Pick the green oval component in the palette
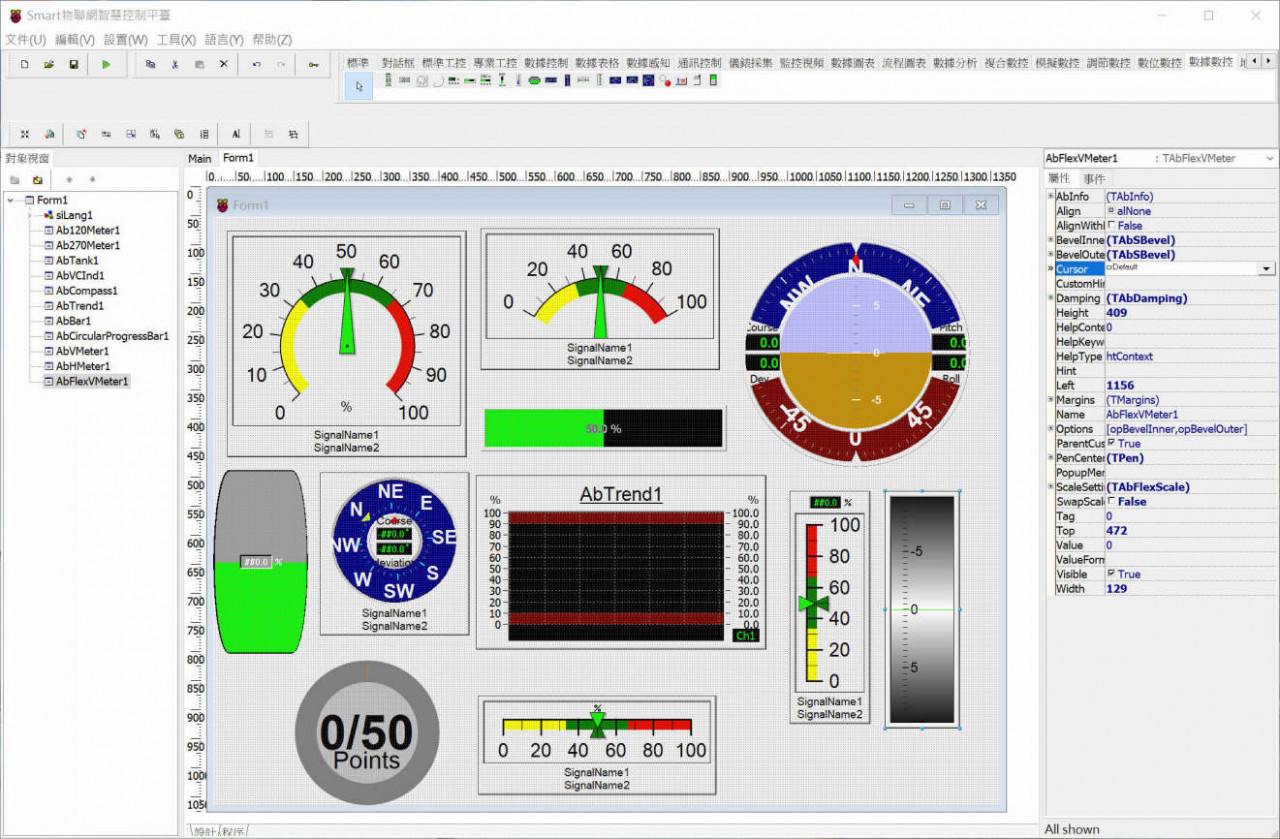 tap(534, 80)
